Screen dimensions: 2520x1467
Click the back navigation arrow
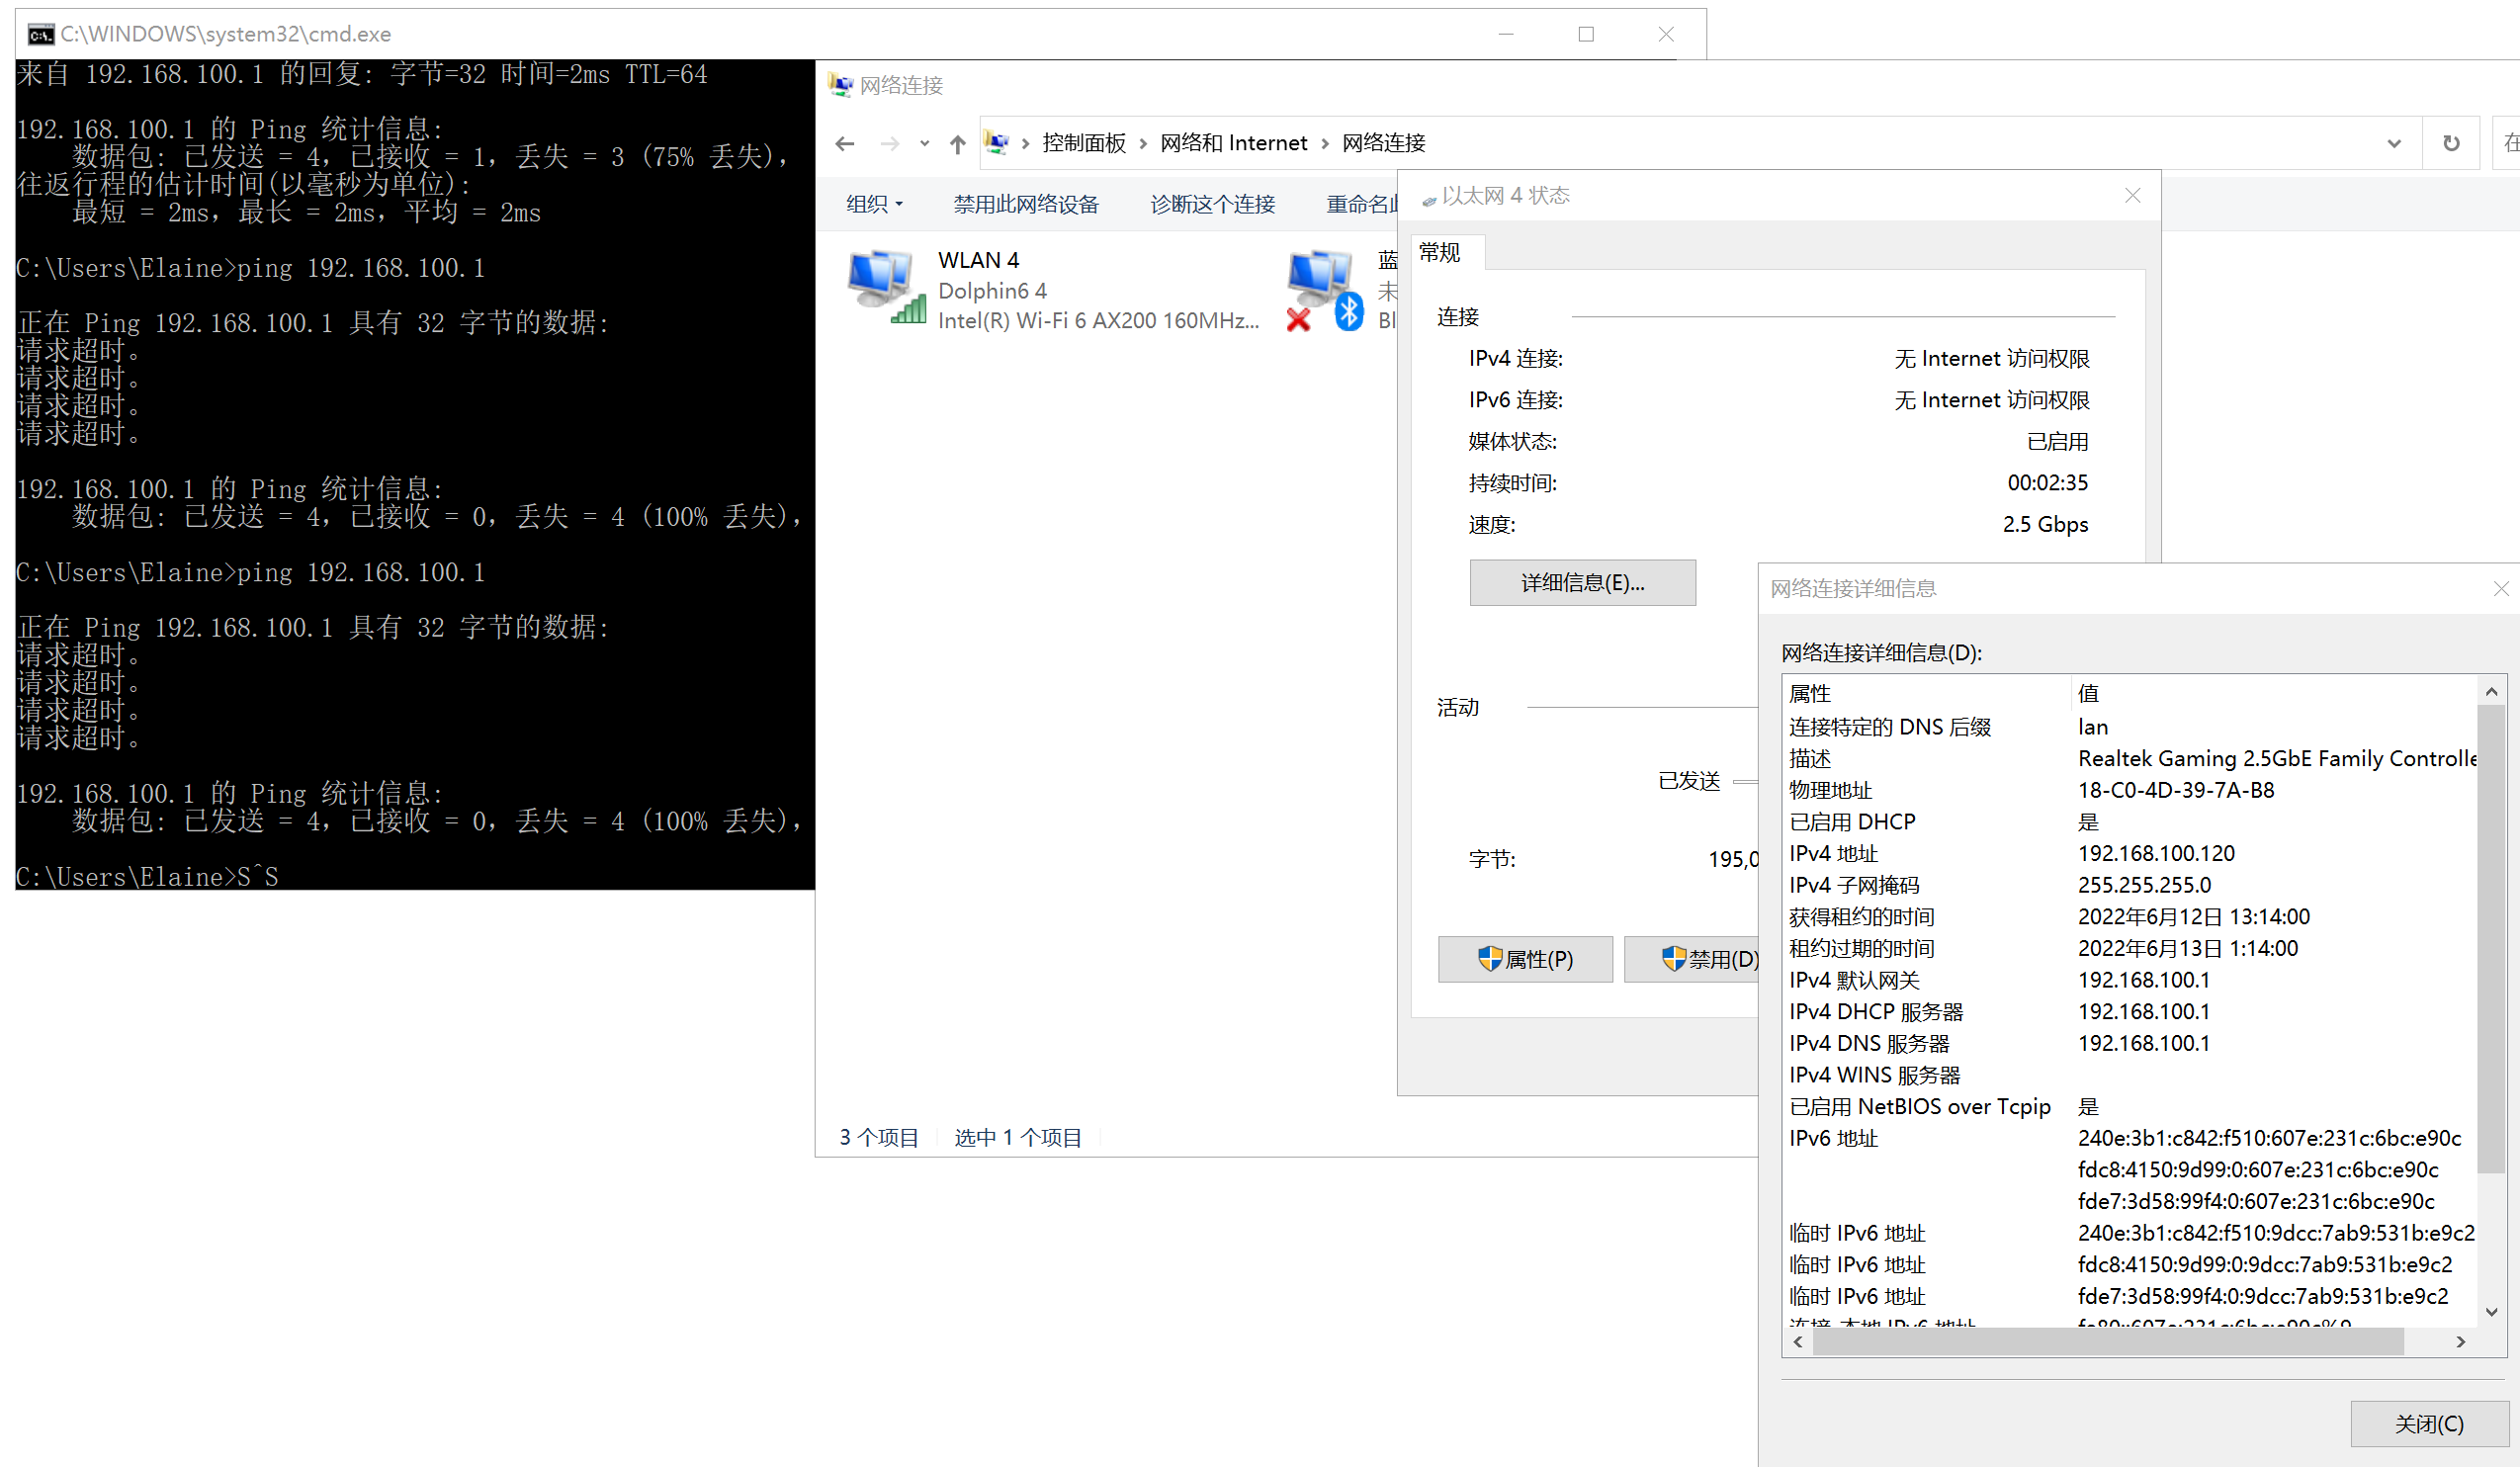click(845, 144)
